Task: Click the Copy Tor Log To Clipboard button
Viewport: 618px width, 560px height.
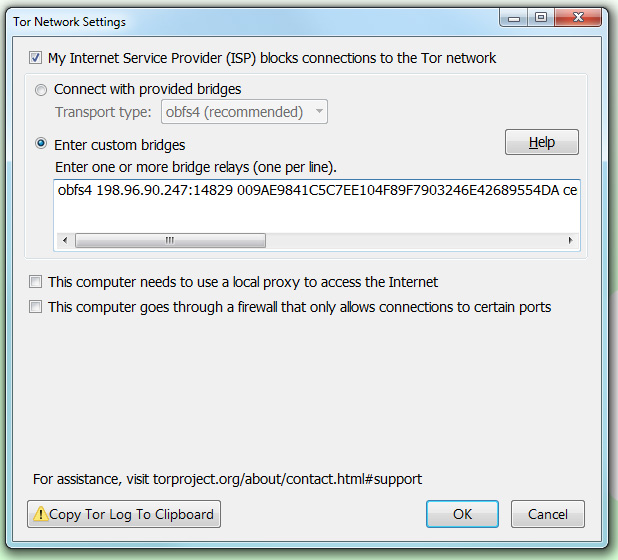Action: [x=124, y=514]
